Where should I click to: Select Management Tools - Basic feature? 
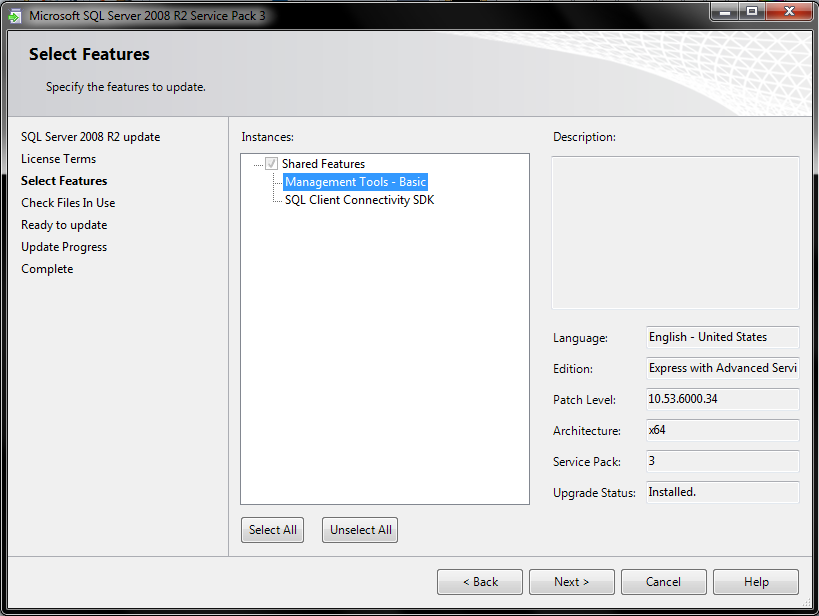pos(356,182)
